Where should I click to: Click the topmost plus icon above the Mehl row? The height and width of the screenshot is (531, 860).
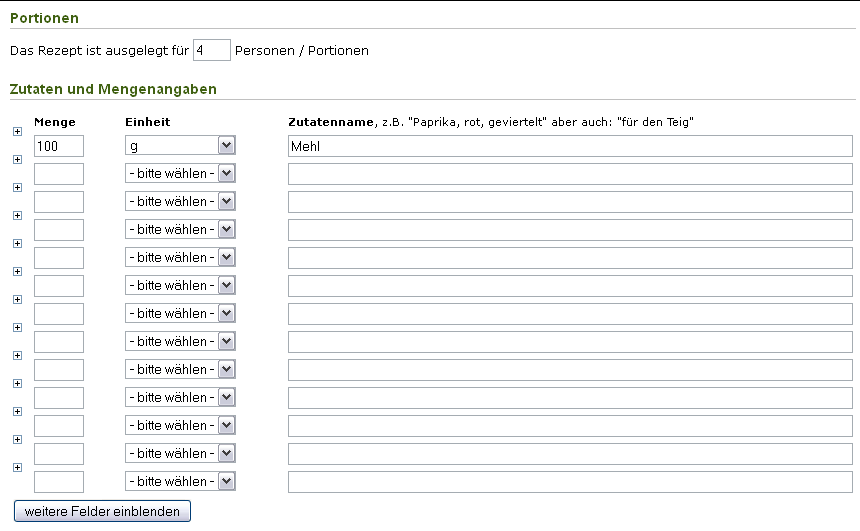click(x=17, y=131)
